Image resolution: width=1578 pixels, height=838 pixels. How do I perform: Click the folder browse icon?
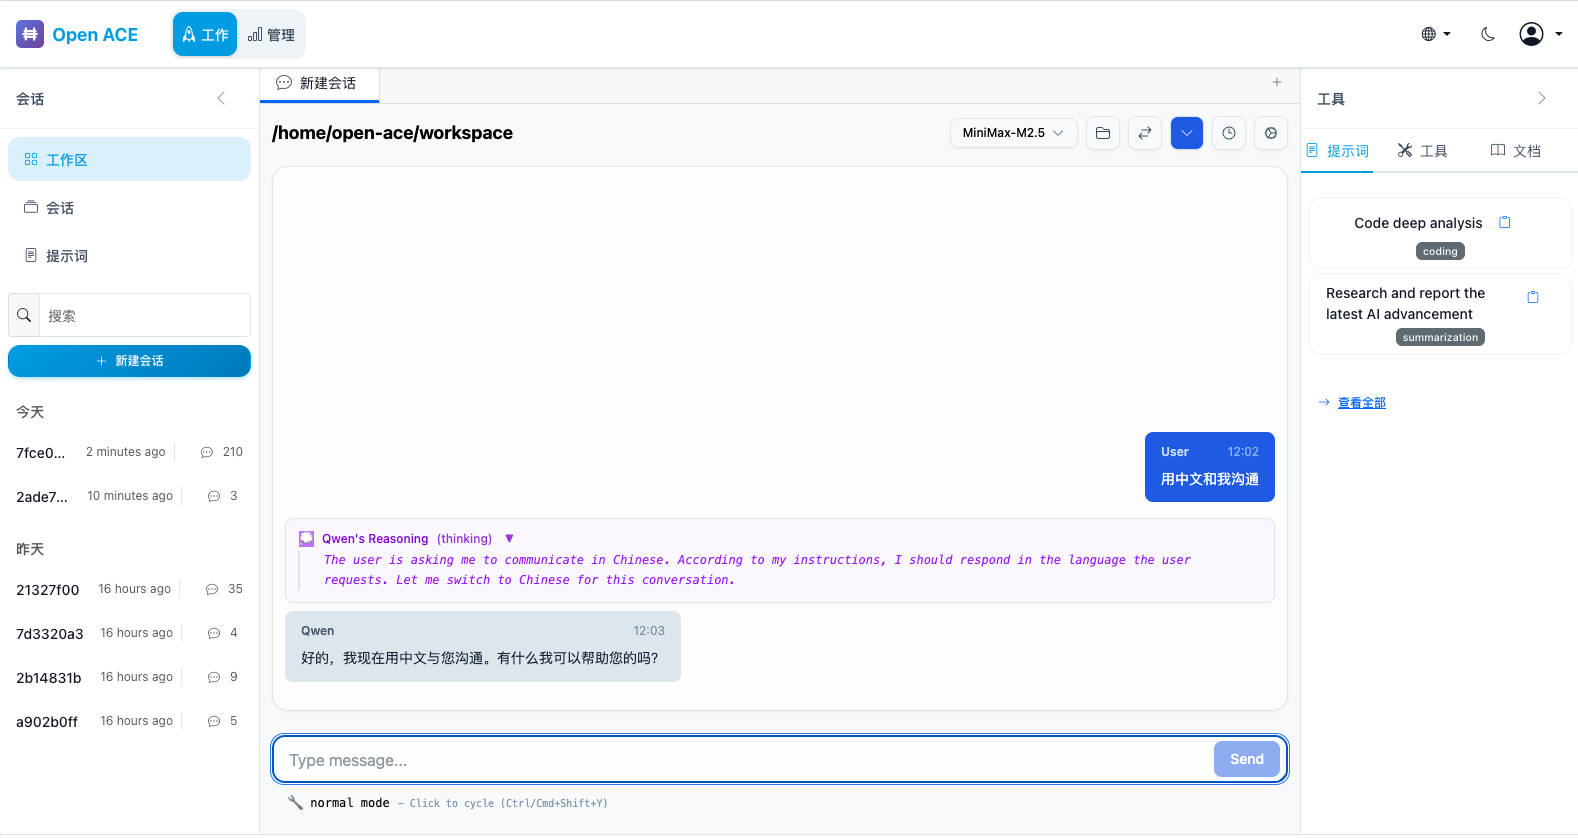click(x=1103, y=132)
